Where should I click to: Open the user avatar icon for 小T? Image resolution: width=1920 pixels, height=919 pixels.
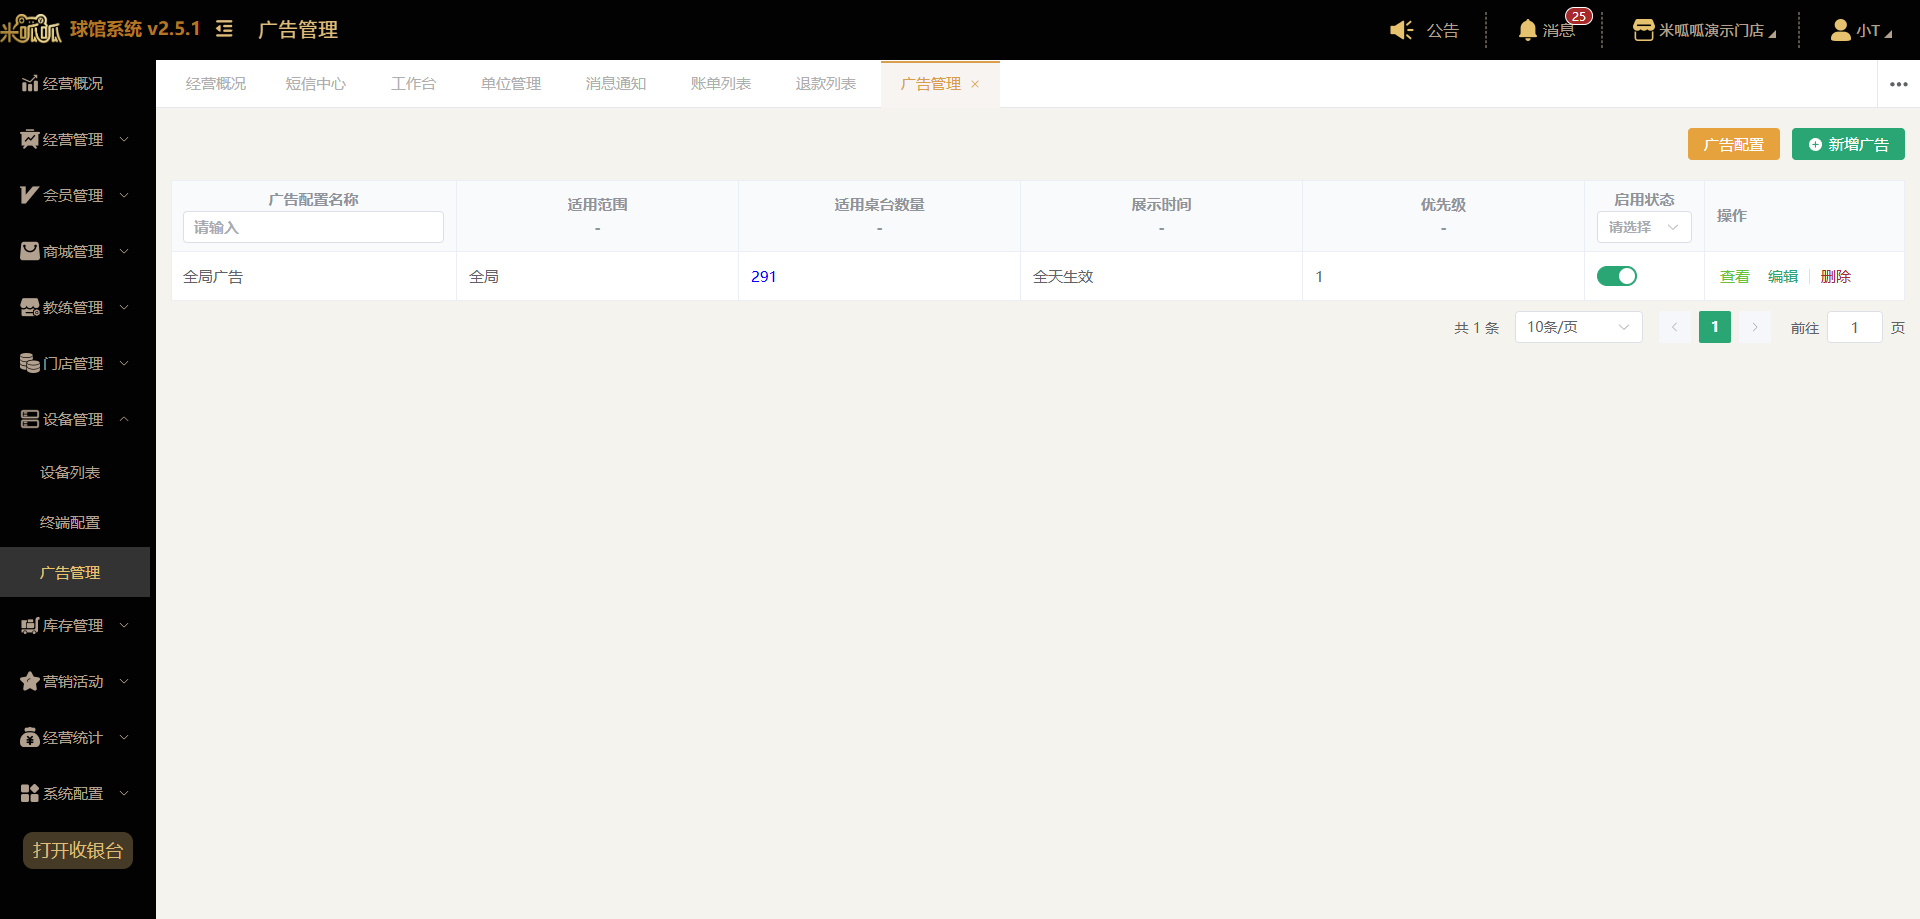[1840, 30]
